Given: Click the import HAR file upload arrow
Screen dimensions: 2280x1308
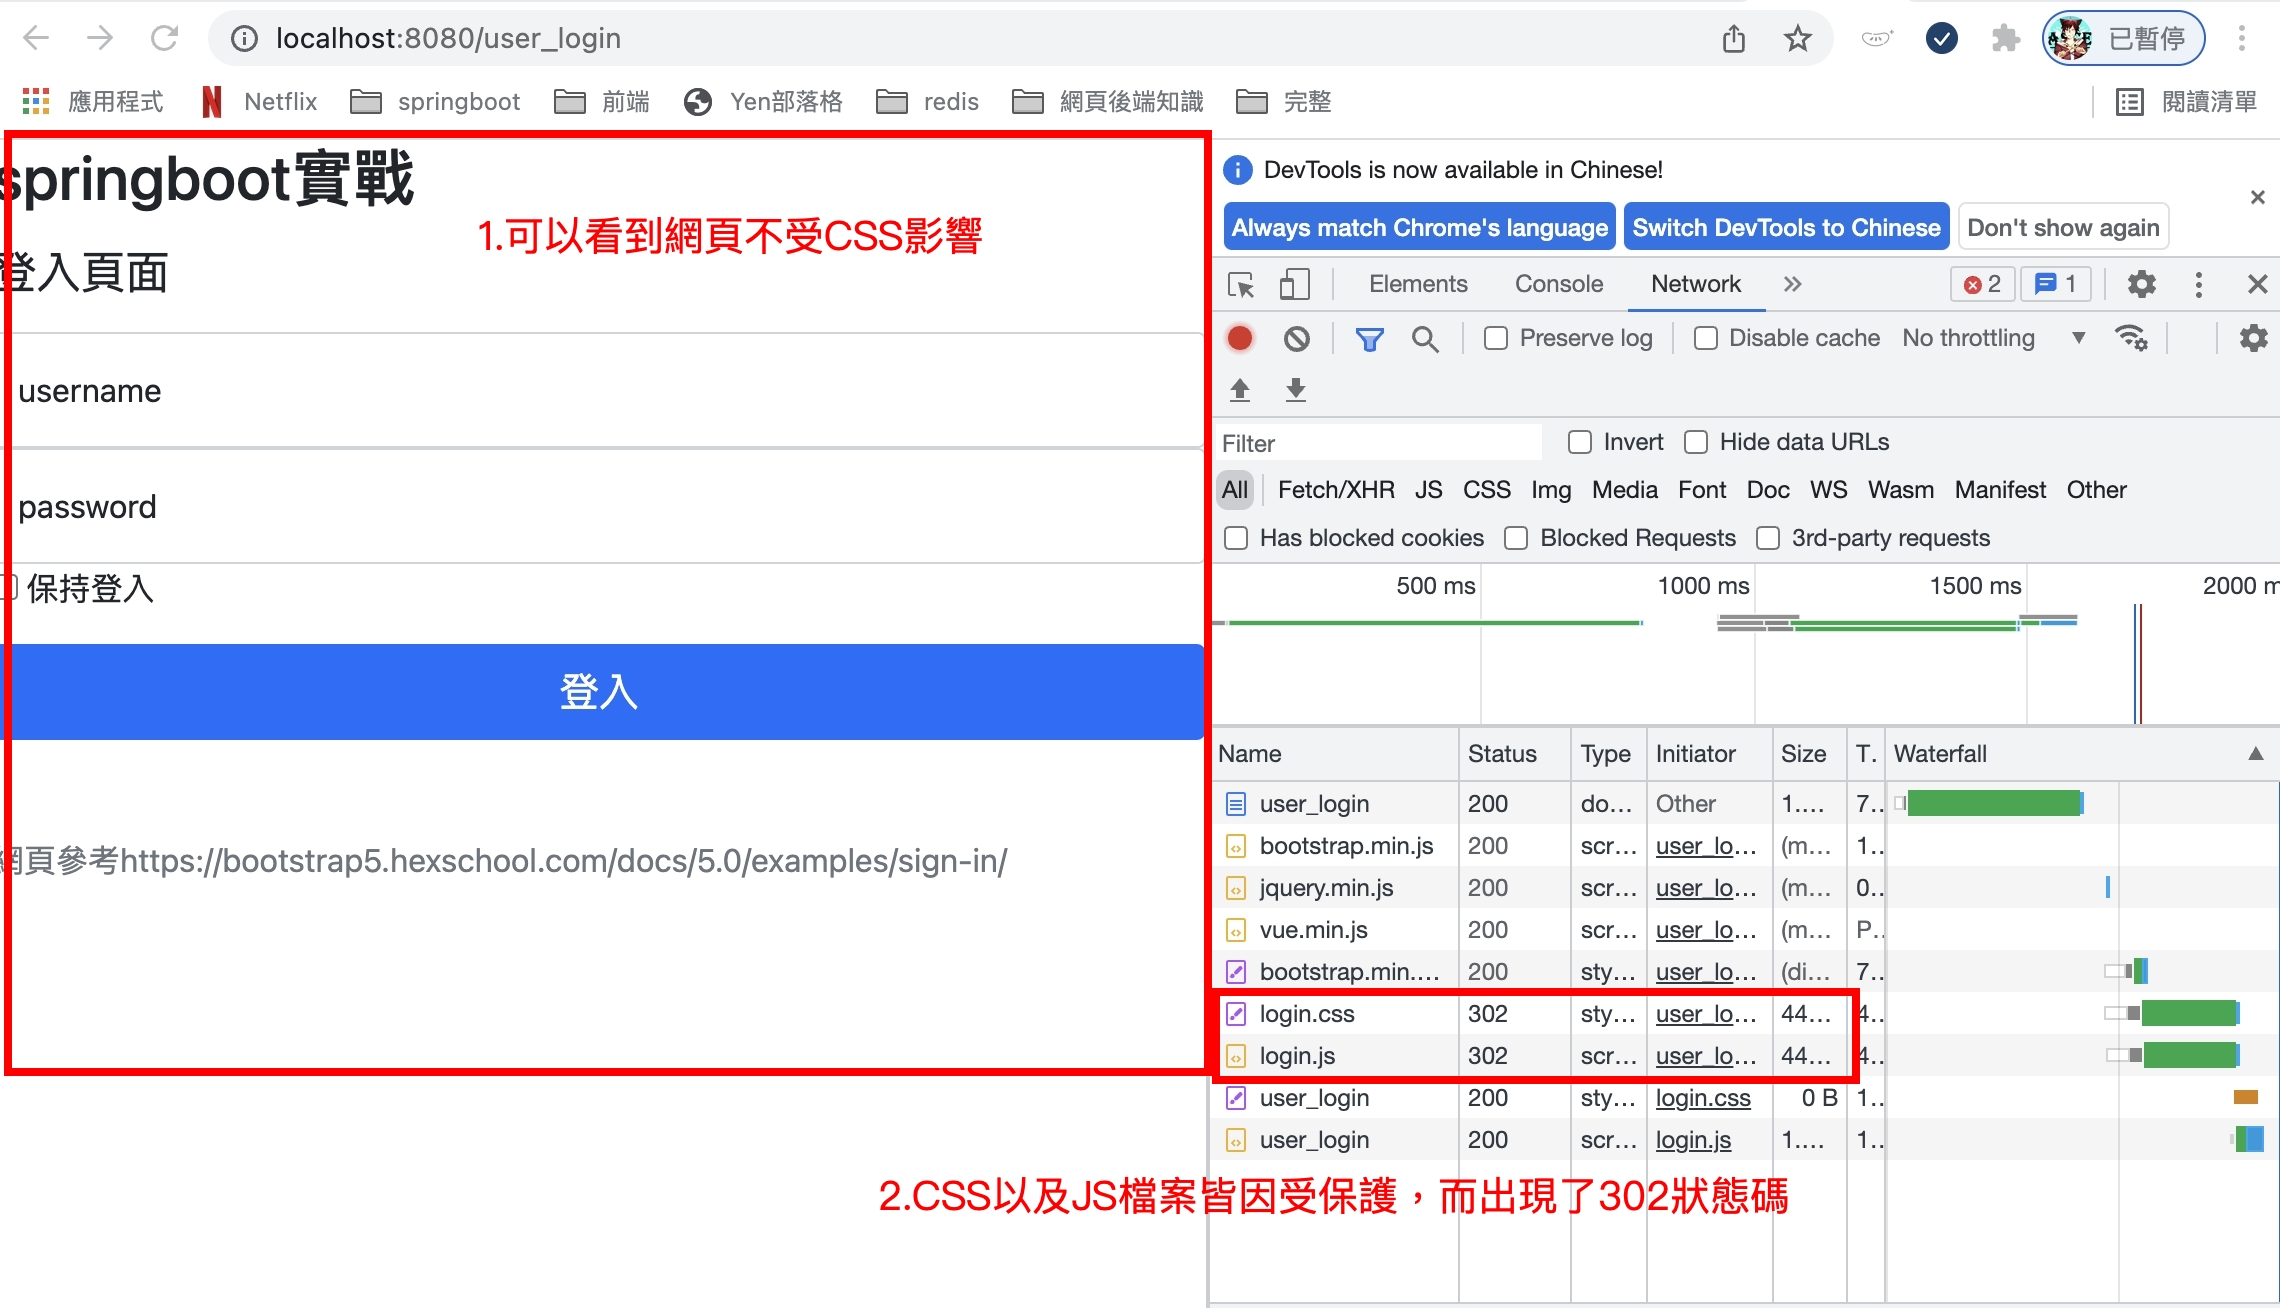Looking at the screenshot, I should [x=1240, y=390].
